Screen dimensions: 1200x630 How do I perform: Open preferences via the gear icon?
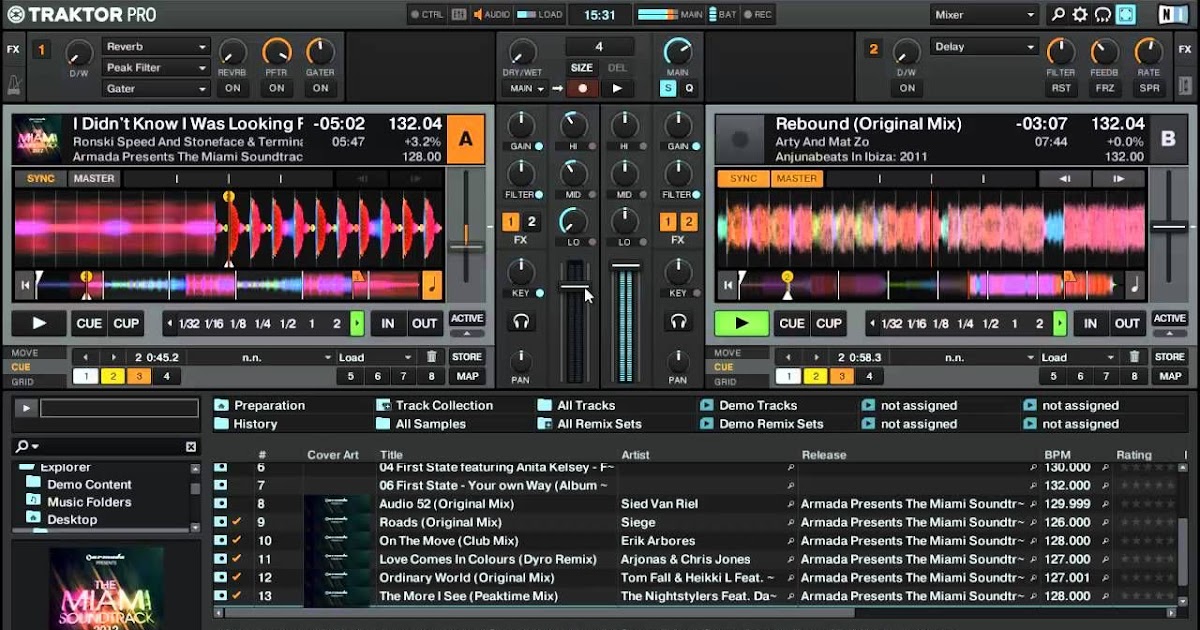[1080, 14]
